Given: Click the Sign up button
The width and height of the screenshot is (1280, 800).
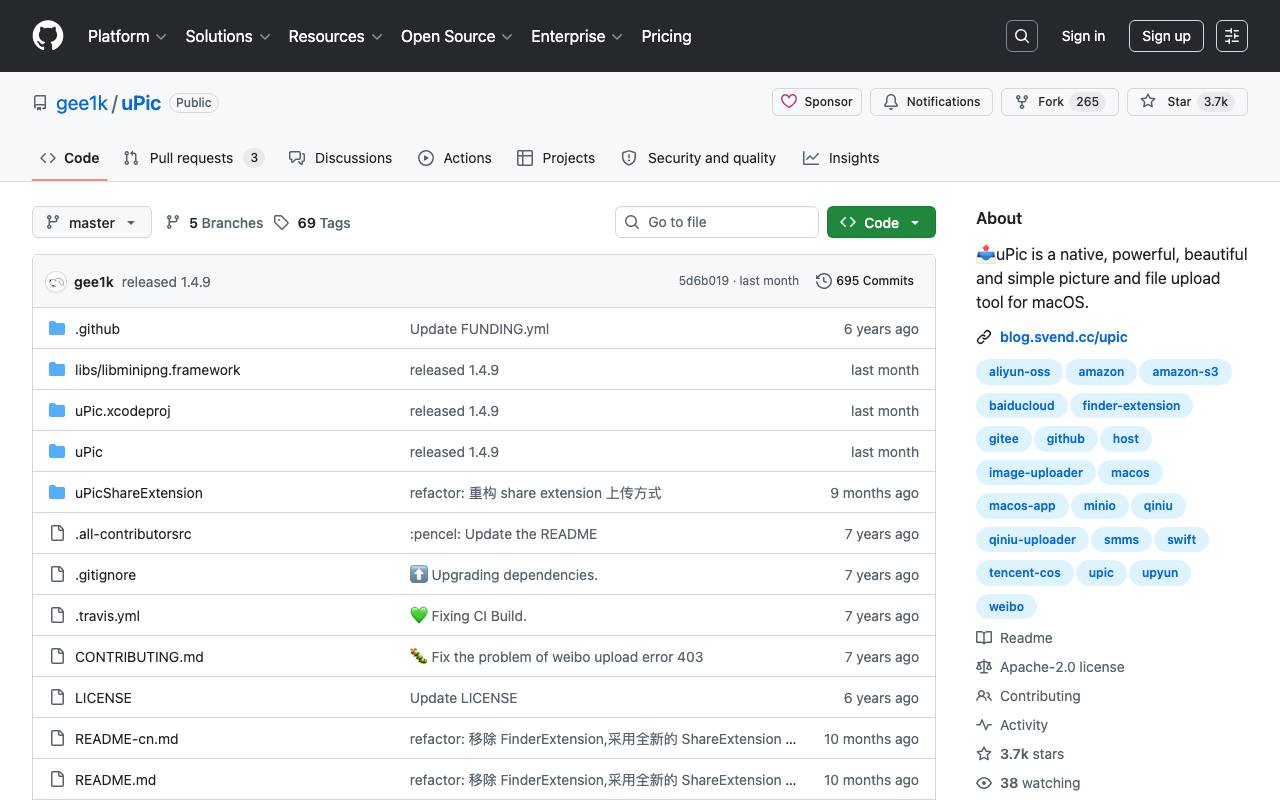Looking at the screenshot, I should point(1166,36).
